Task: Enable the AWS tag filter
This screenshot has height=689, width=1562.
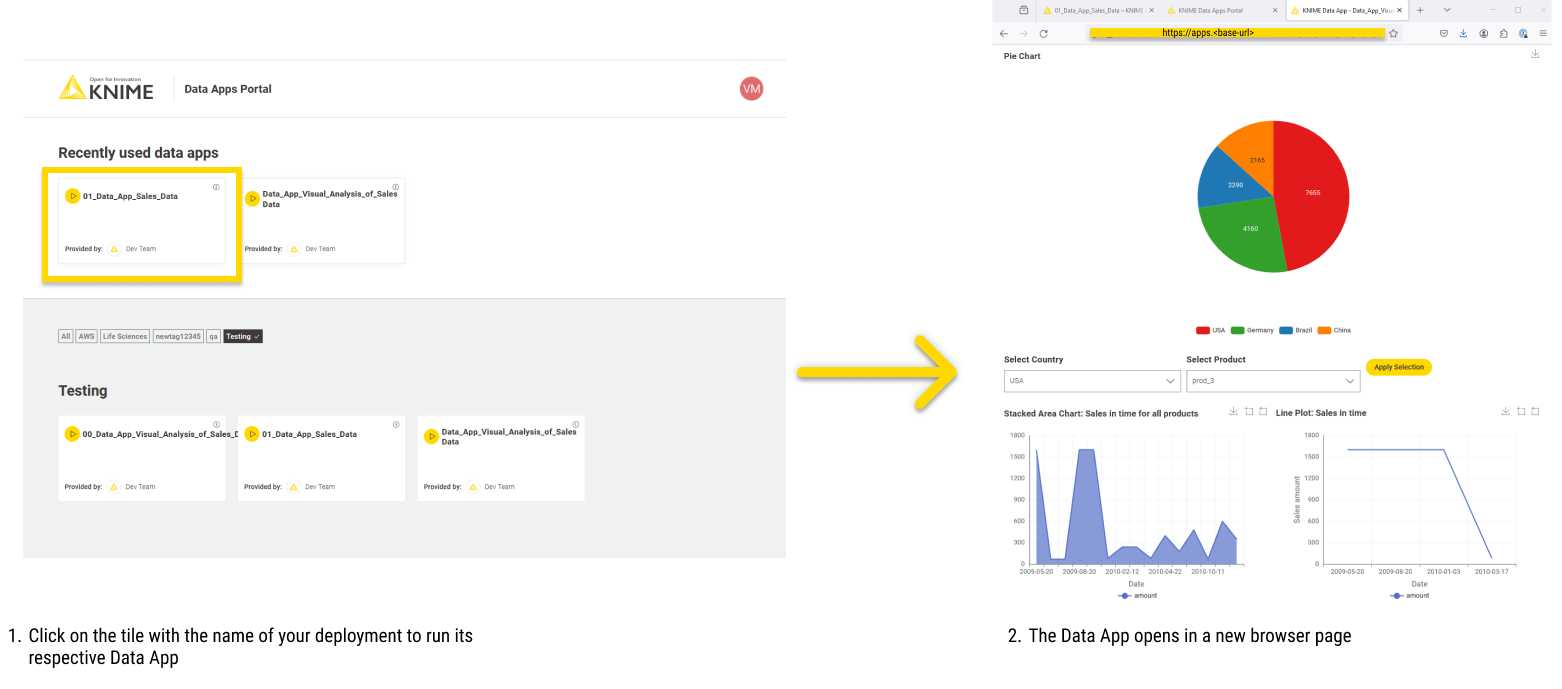Action: click(x=87, y=337)
